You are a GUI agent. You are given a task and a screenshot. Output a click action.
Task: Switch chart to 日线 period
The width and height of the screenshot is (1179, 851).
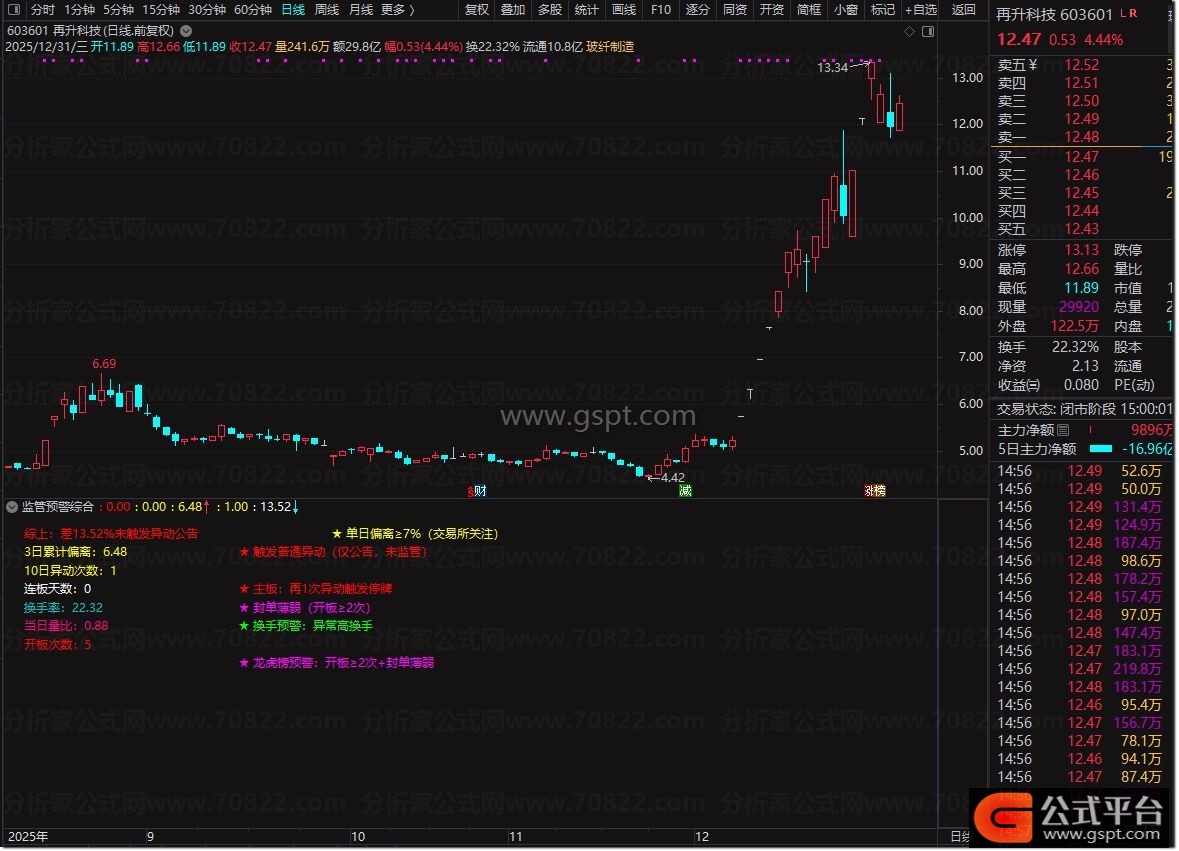tap(293, 10)
